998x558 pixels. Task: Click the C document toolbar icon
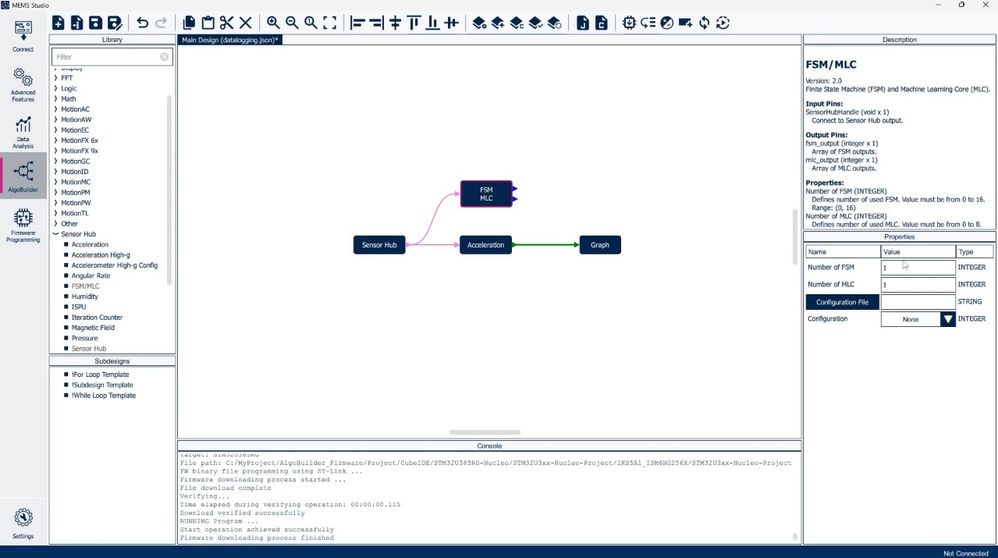pyautogui.click(x=601, y=23)
